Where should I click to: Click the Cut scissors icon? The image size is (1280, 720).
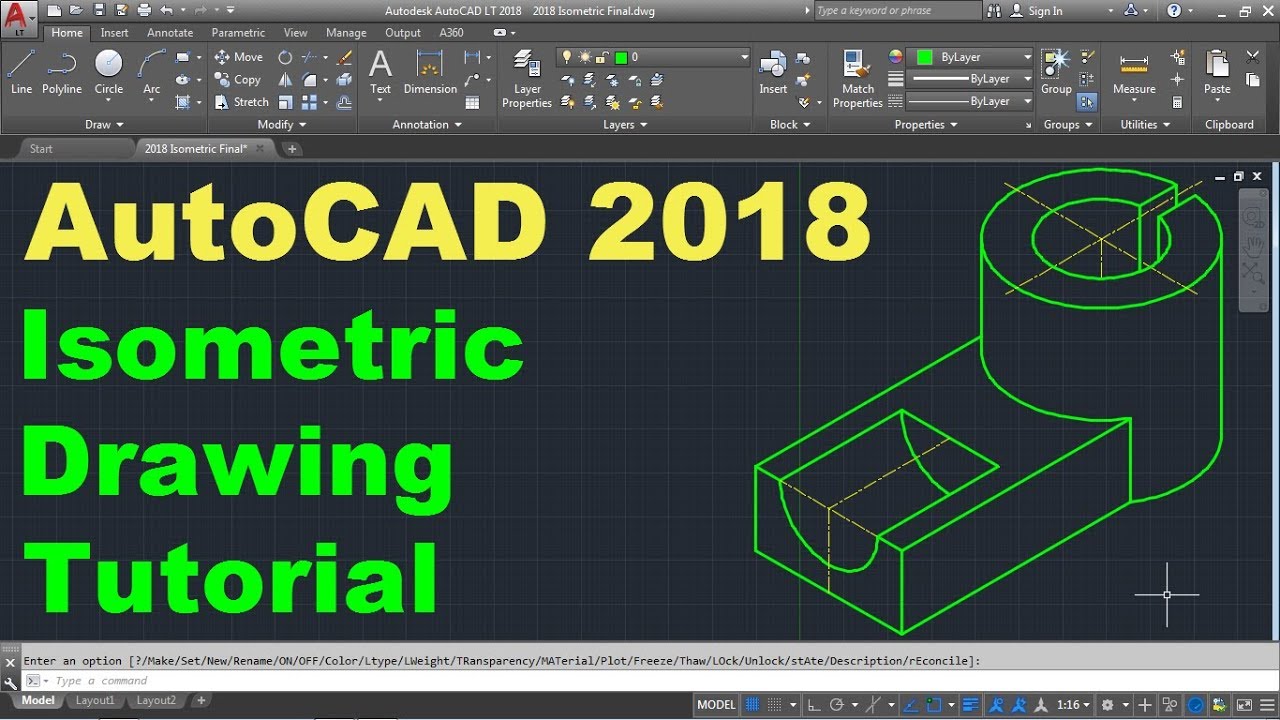click(x=1252, y=57)
